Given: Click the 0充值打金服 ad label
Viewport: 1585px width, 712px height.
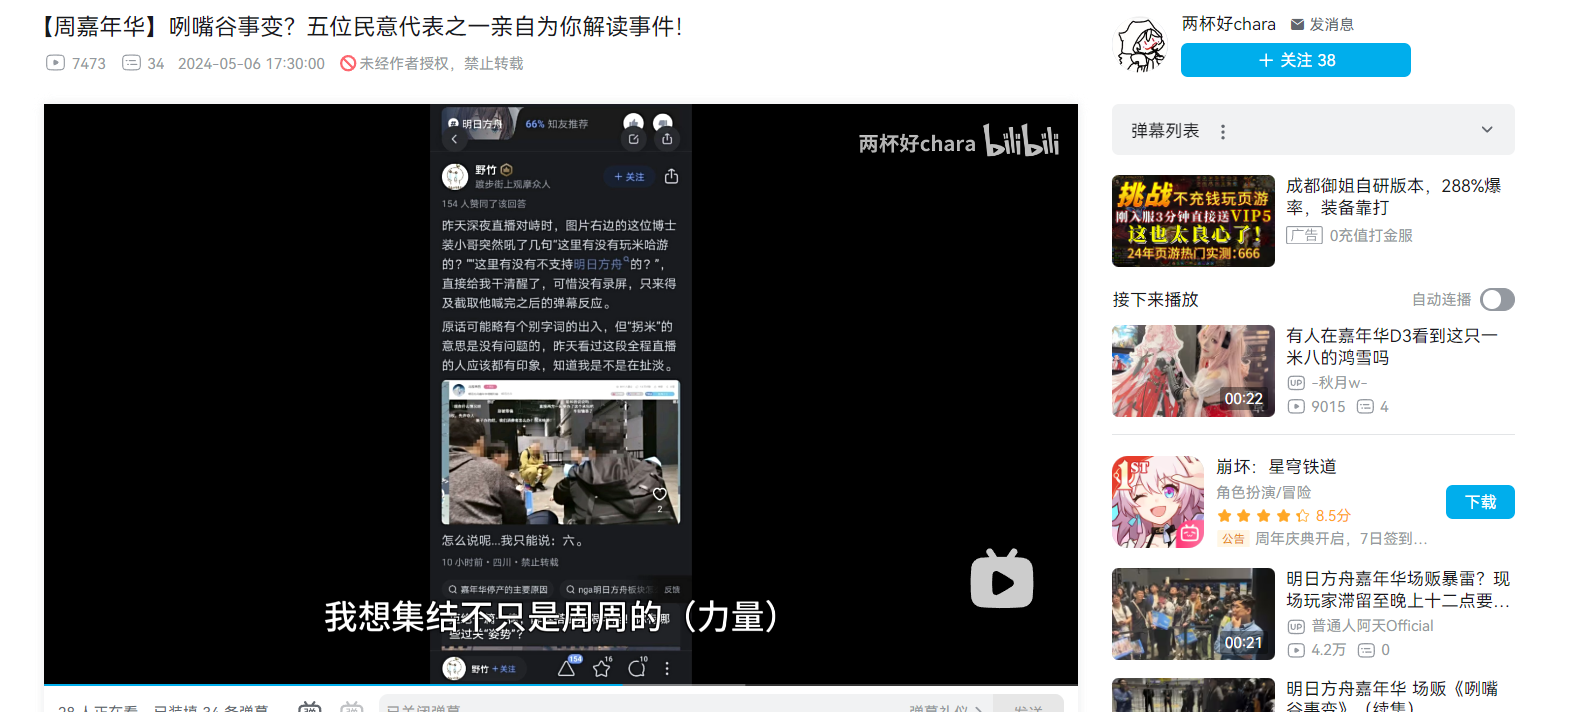Looking at the screenshot, I should coord(1371,235).
